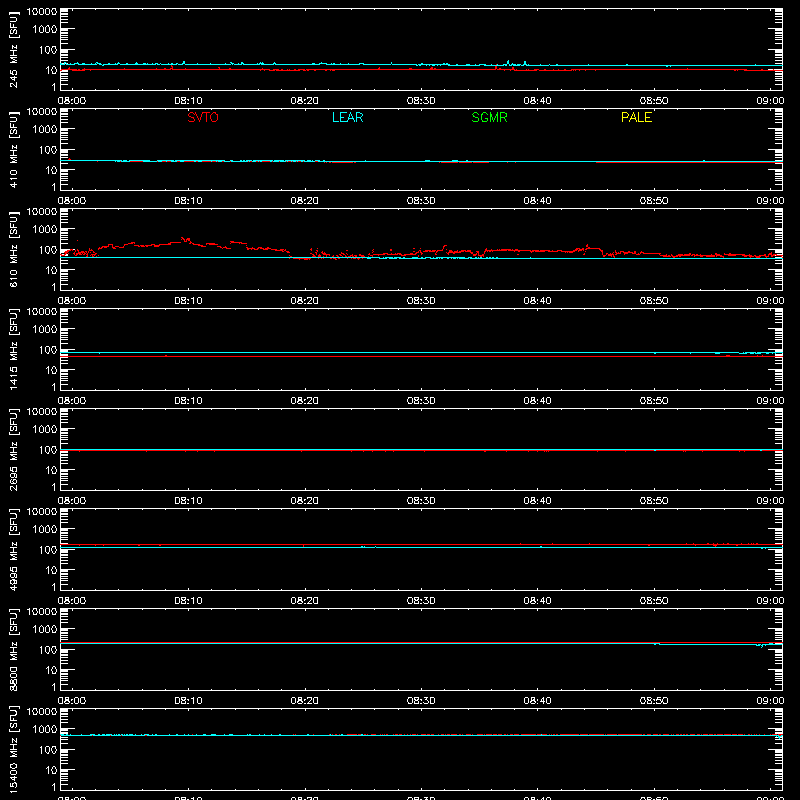Click the cyan LEAR station label
The width and height of the screenshot is (800, 800).
tap(347, 117)
